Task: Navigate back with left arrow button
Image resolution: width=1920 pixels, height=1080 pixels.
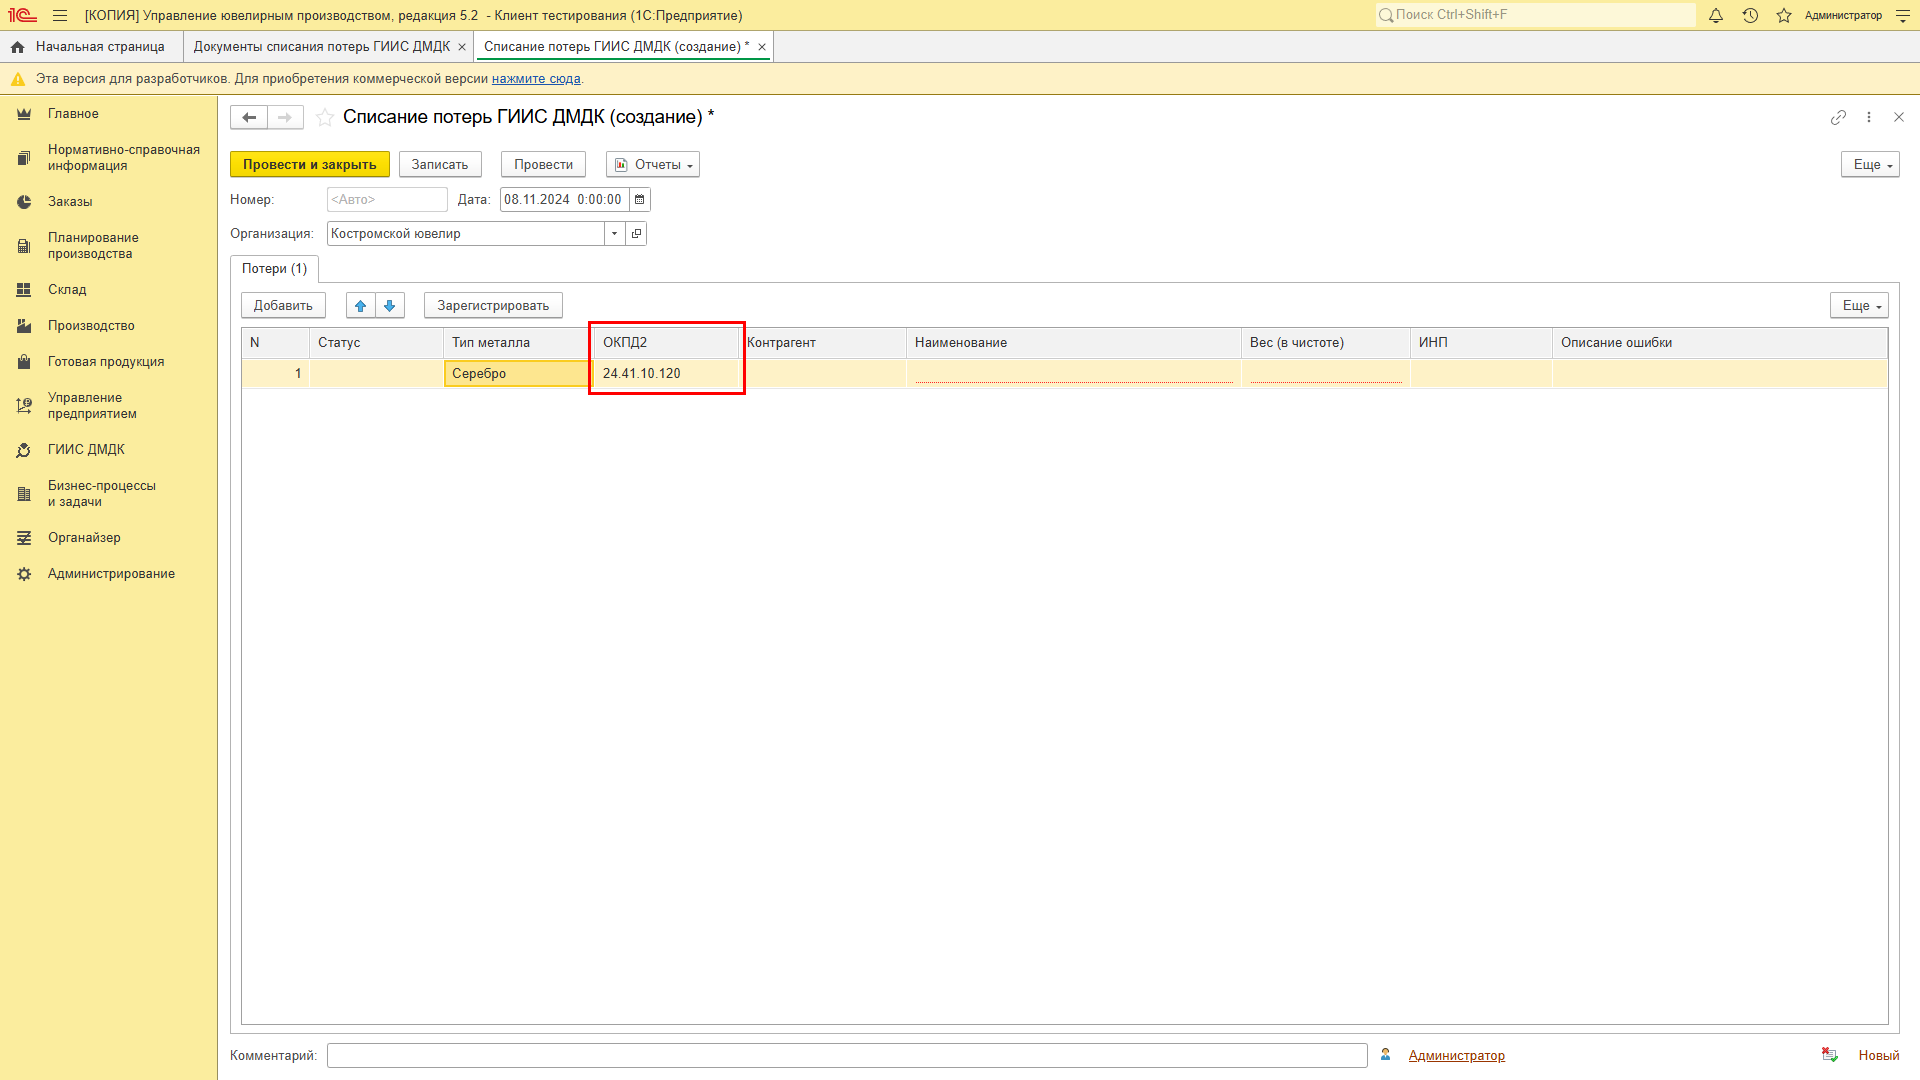Action: click(x=249, y=118)
